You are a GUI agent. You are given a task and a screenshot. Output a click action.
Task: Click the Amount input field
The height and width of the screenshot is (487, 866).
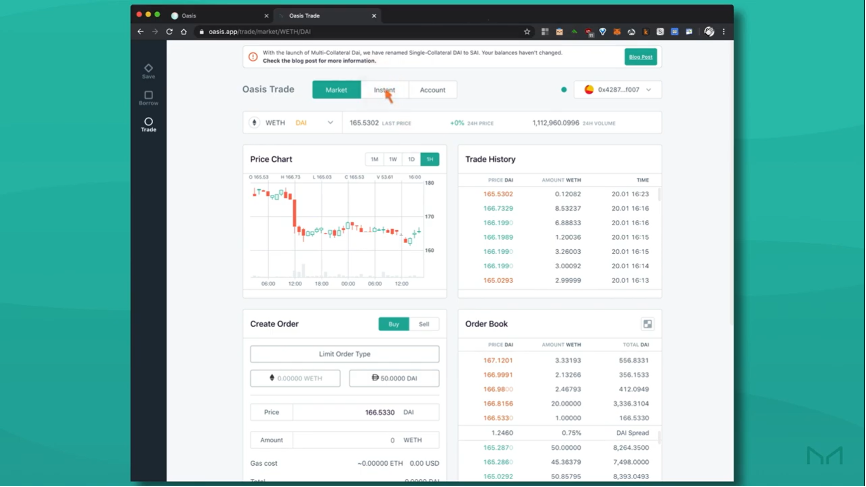pos(345,440)
